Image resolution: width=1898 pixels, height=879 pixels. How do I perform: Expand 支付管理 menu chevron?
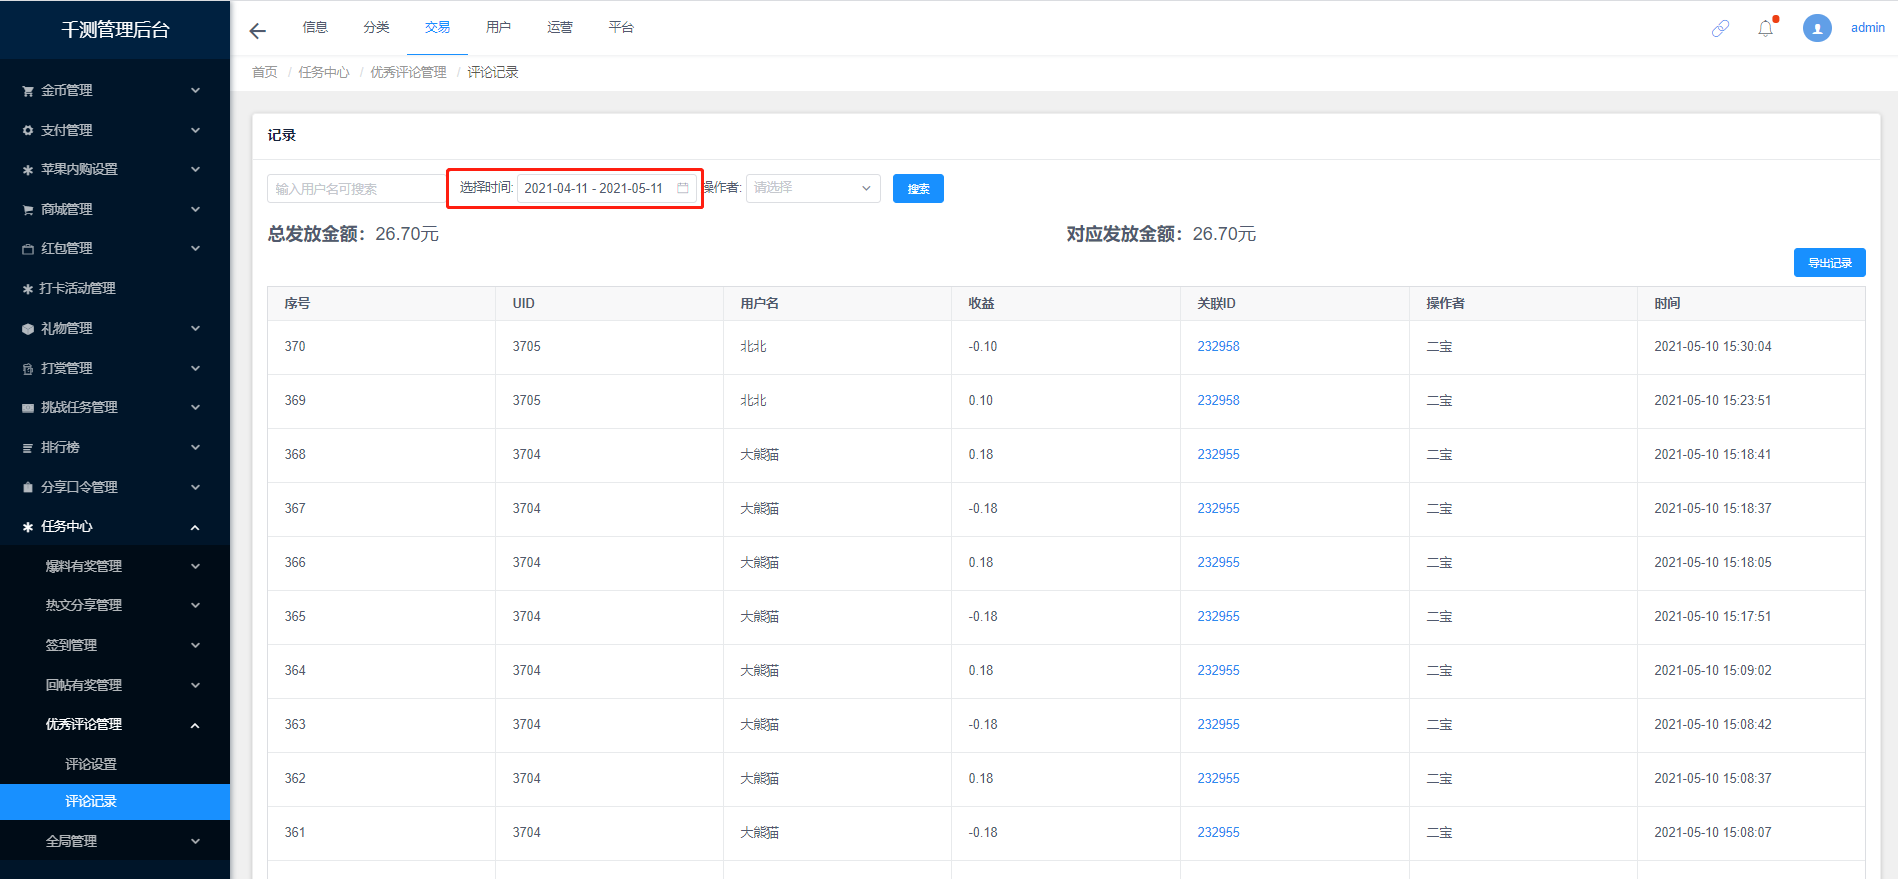[195, 130]
